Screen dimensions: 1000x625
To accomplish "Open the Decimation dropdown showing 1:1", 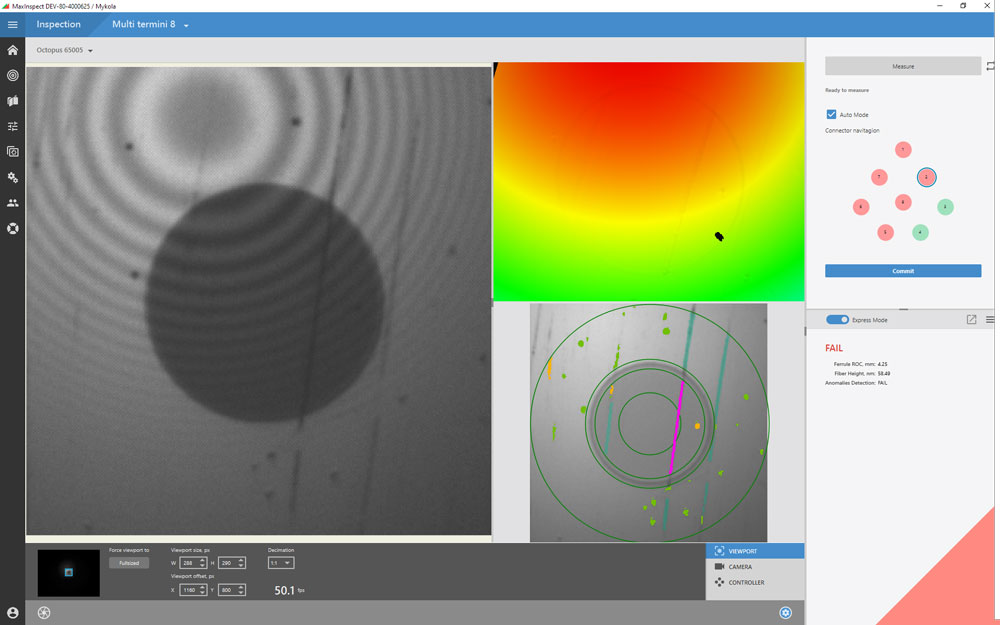I will coord(281,562).
